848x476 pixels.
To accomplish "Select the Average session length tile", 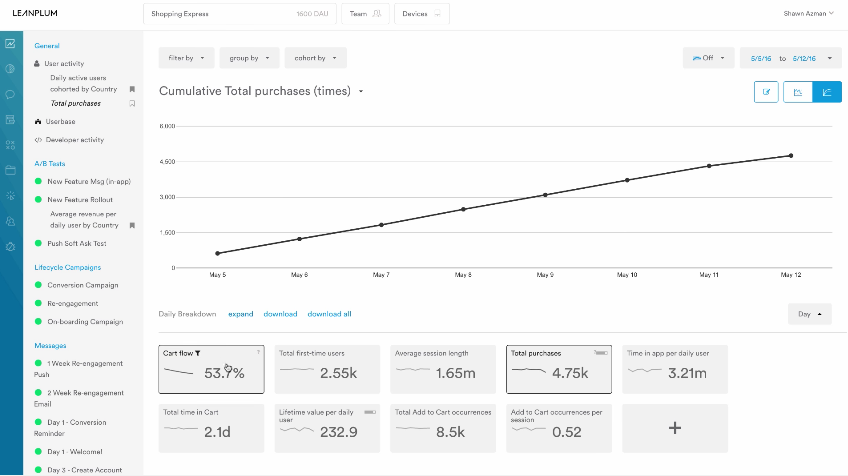I will point(443,369).
